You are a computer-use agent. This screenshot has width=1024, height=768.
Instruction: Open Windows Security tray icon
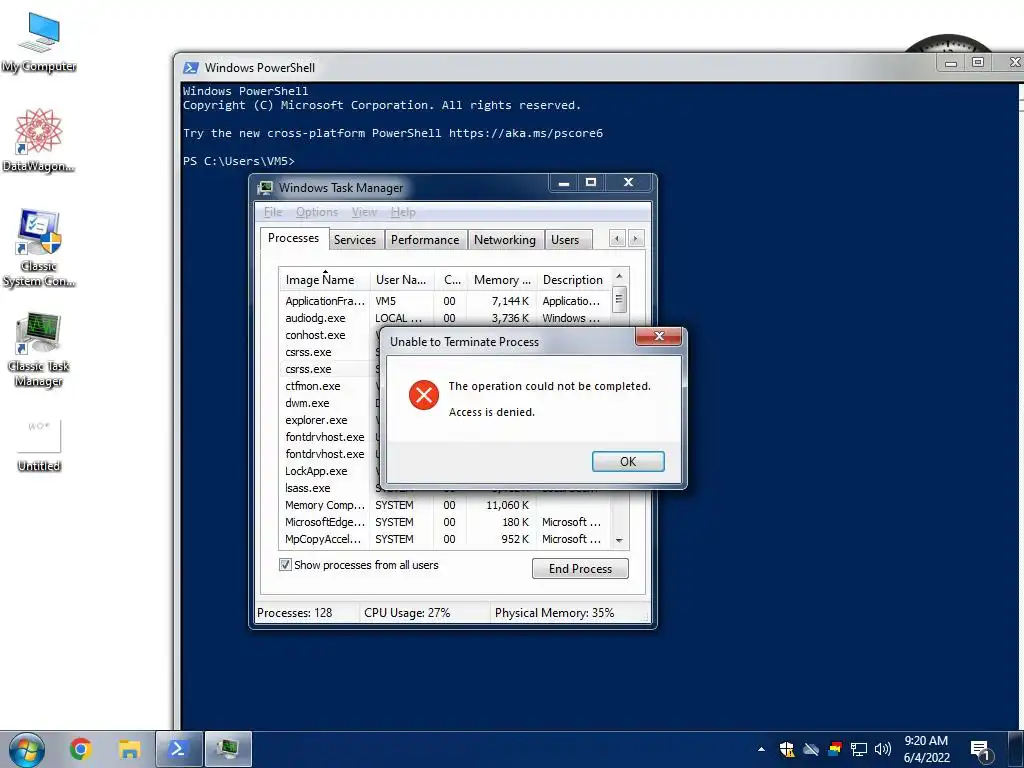point(787,749)
